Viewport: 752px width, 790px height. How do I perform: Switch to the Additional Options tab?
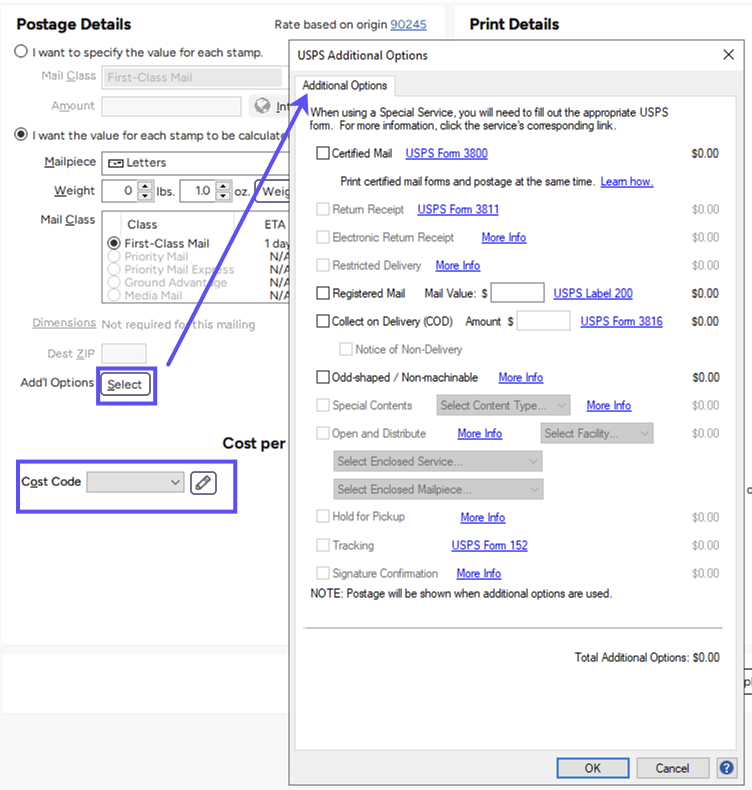345,85
